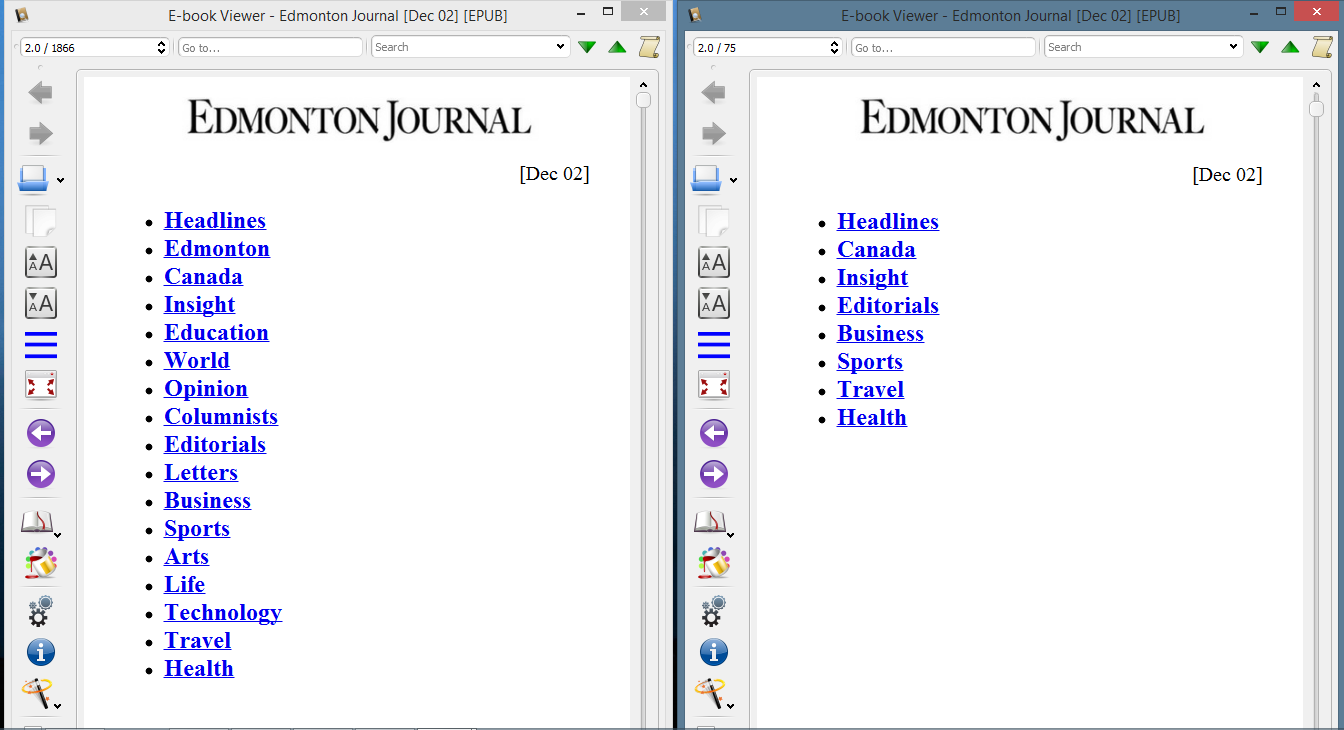
Task: Go to next page in left viewer
Action: tap(41, 474)
